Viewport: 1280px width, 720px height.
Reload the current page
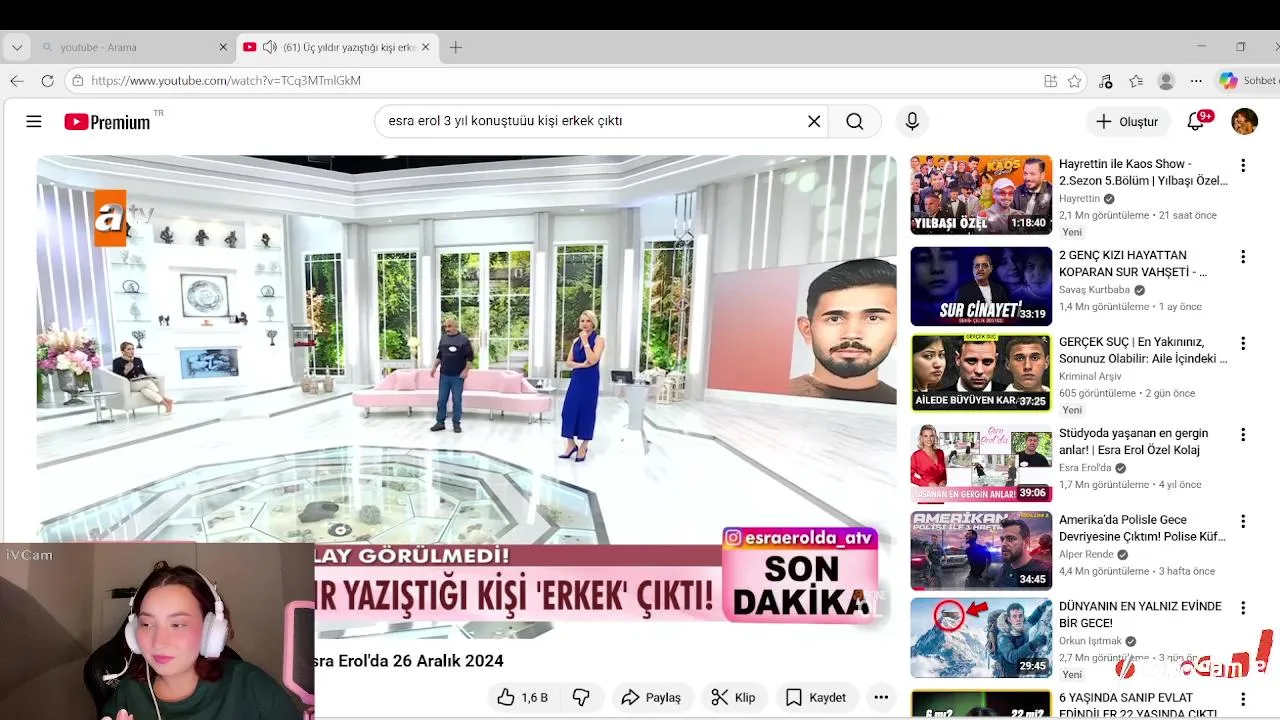[47, 81]
